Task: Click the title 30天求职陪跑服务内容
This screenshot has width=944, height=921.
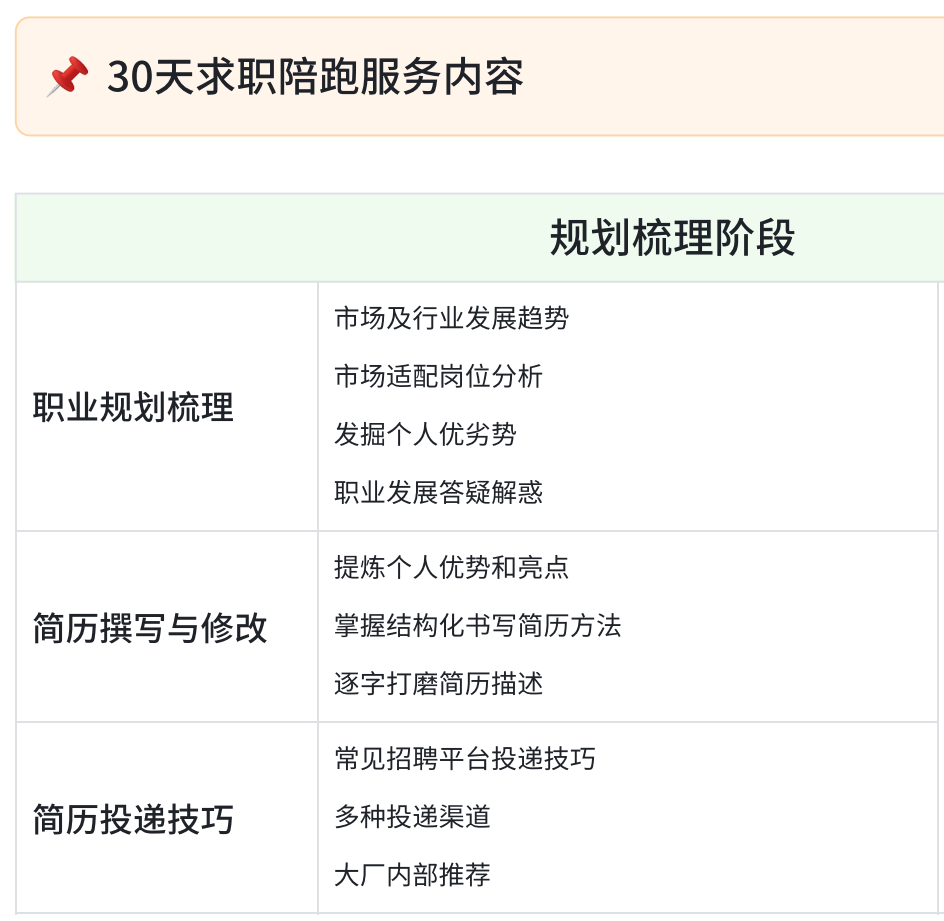Action: (314, 77)
